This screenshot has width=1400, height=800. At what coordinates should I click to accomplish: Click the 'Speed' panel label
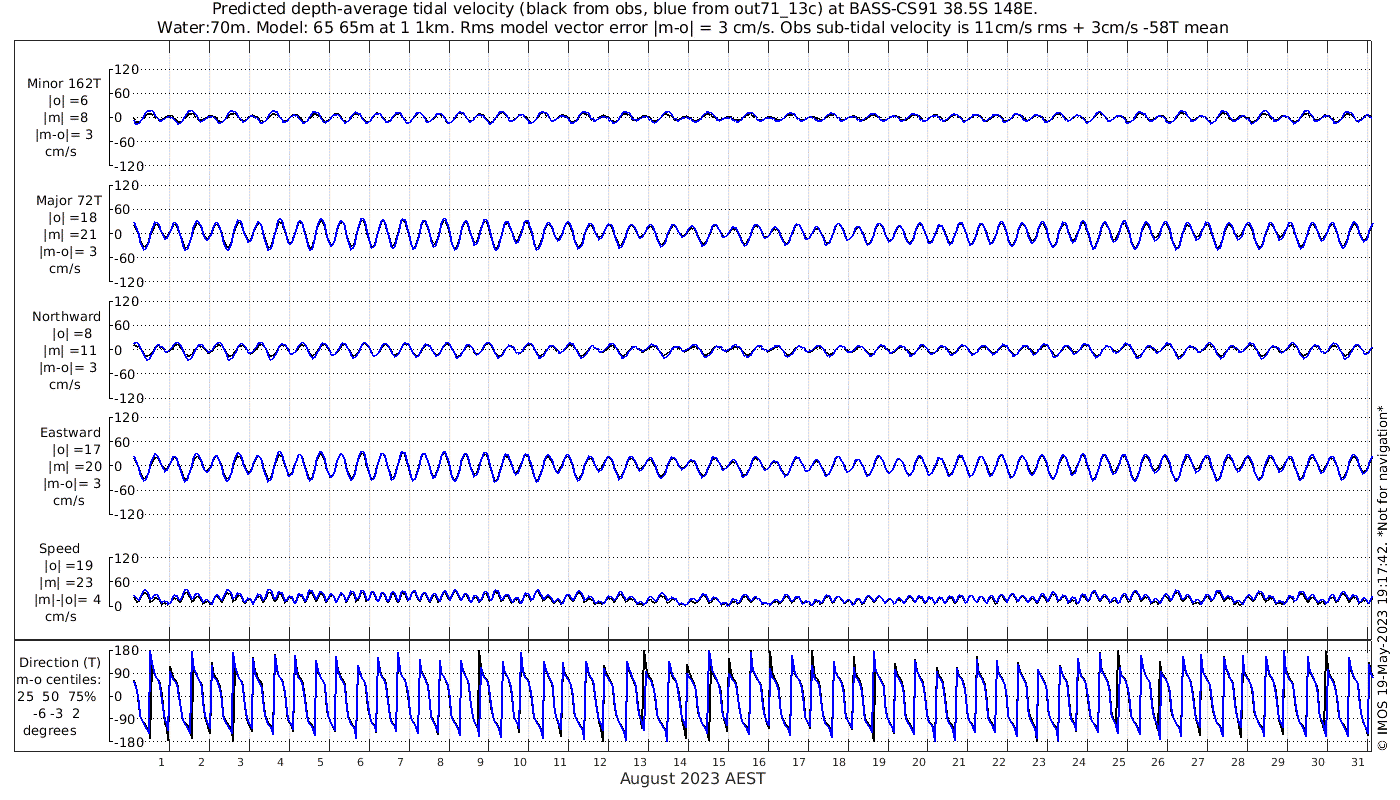60,549
